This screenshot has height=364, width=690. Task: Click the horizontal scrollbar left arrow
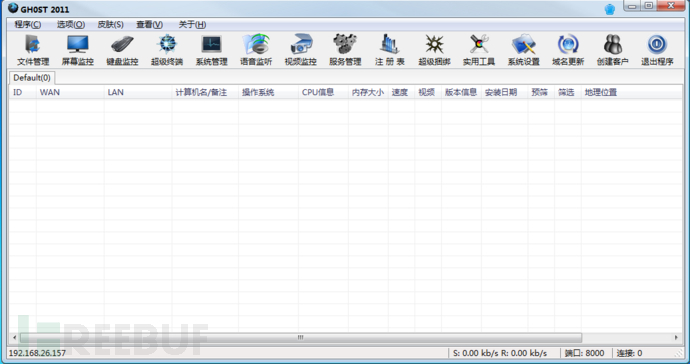click(x=14, y=338)
